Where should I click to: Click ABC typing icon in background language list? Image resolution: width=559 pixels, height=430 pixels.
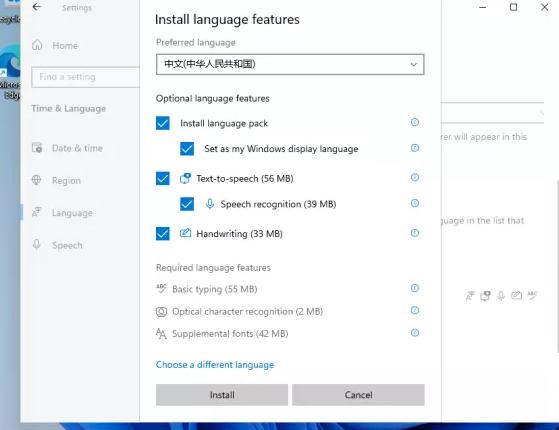pos(532,295)
